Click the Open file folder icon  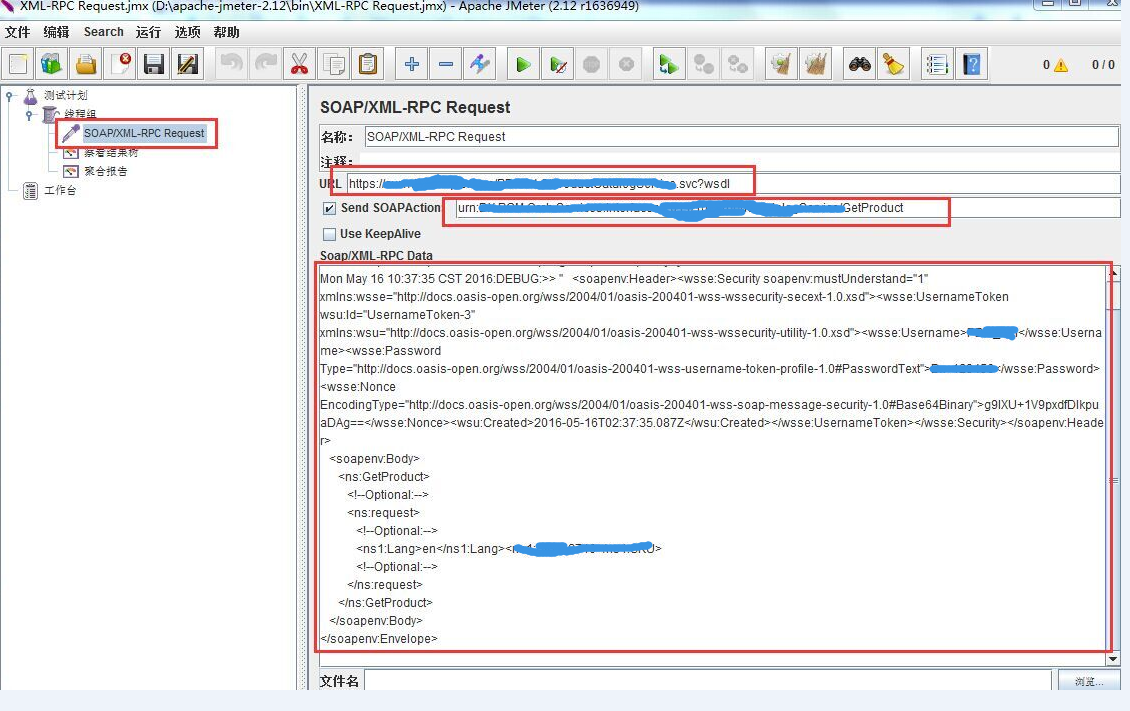[x=86, y=65]
